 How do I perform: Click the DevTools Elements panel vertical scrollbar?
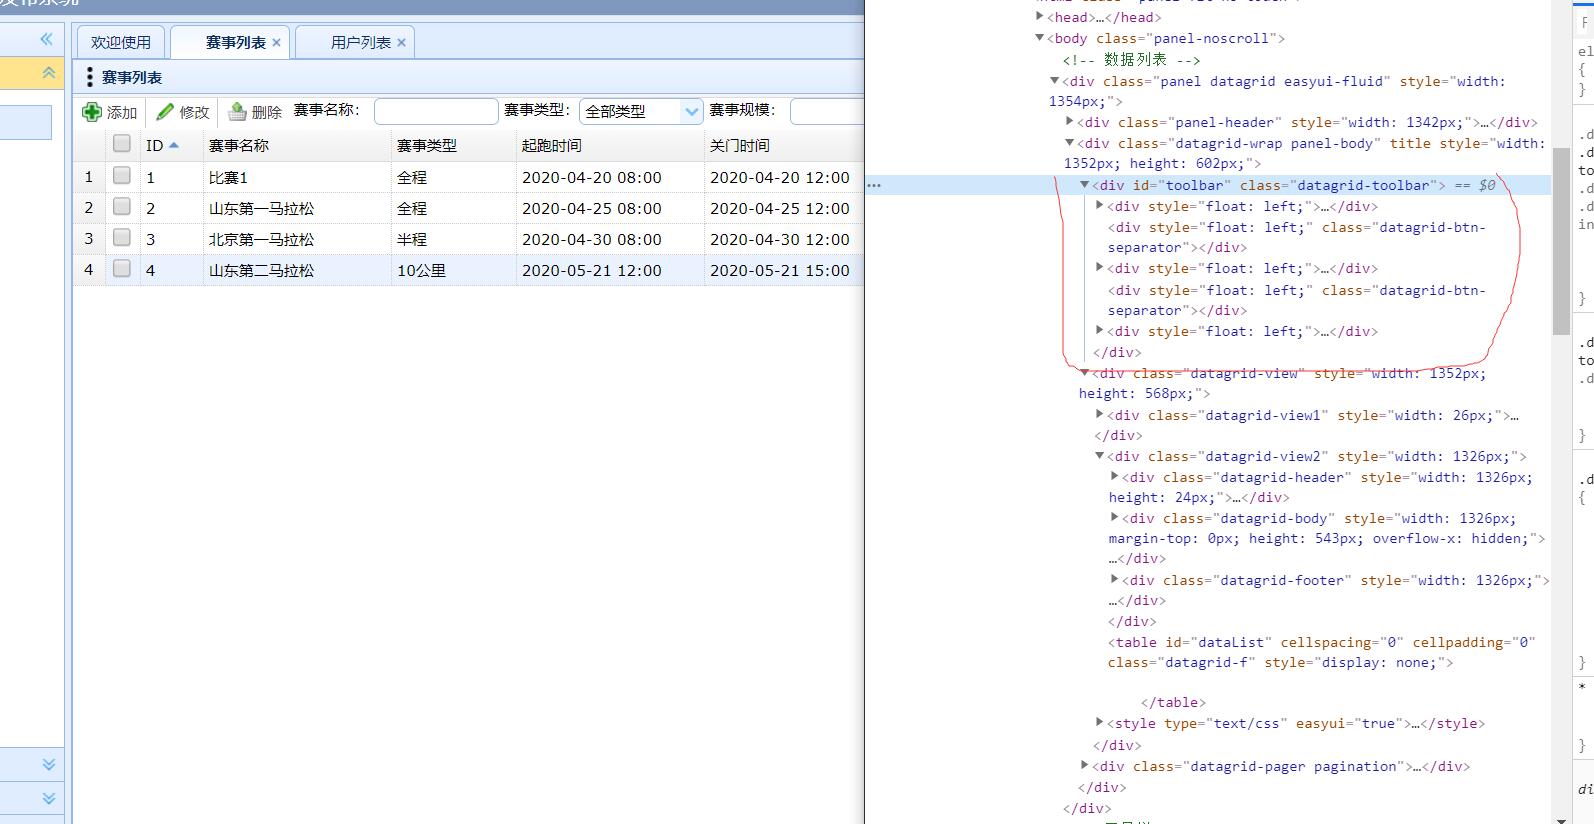point(1561,240)
